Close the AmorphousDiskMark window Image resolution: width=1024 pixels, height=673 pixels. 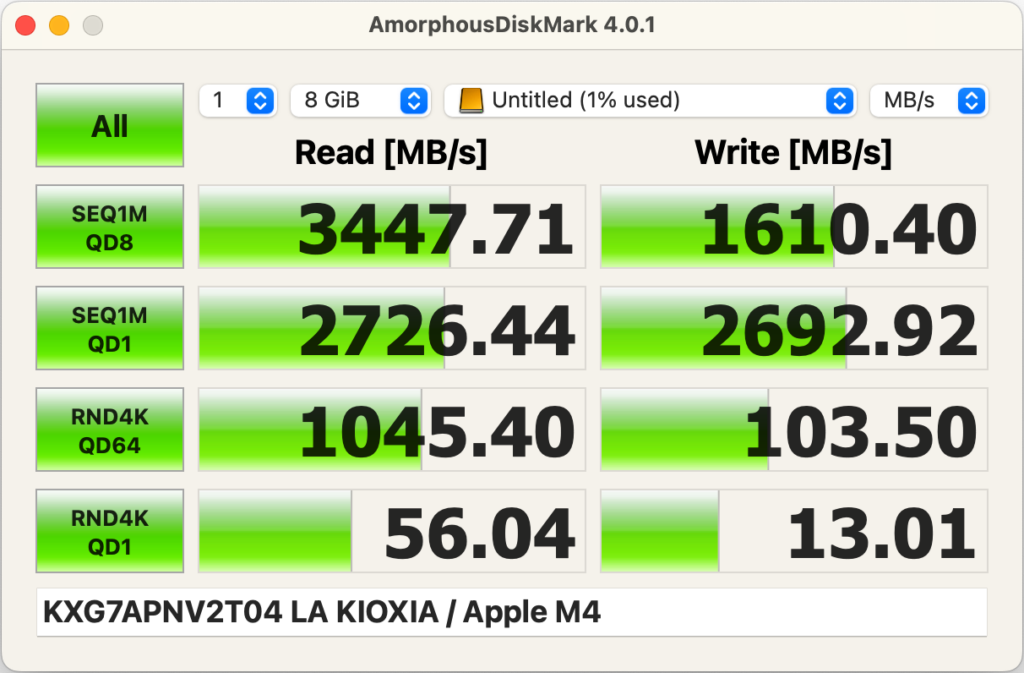(26, 26)
